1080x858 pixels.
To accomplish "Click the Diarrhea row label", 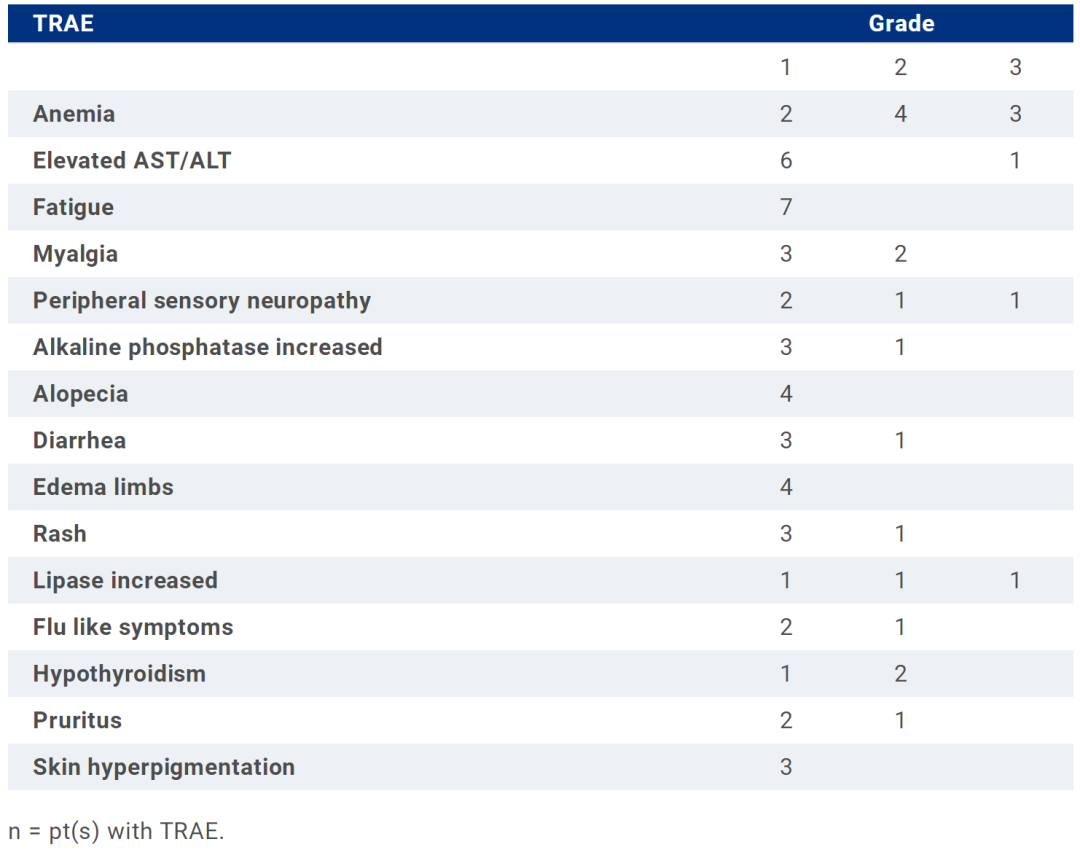I will [79, 440].
